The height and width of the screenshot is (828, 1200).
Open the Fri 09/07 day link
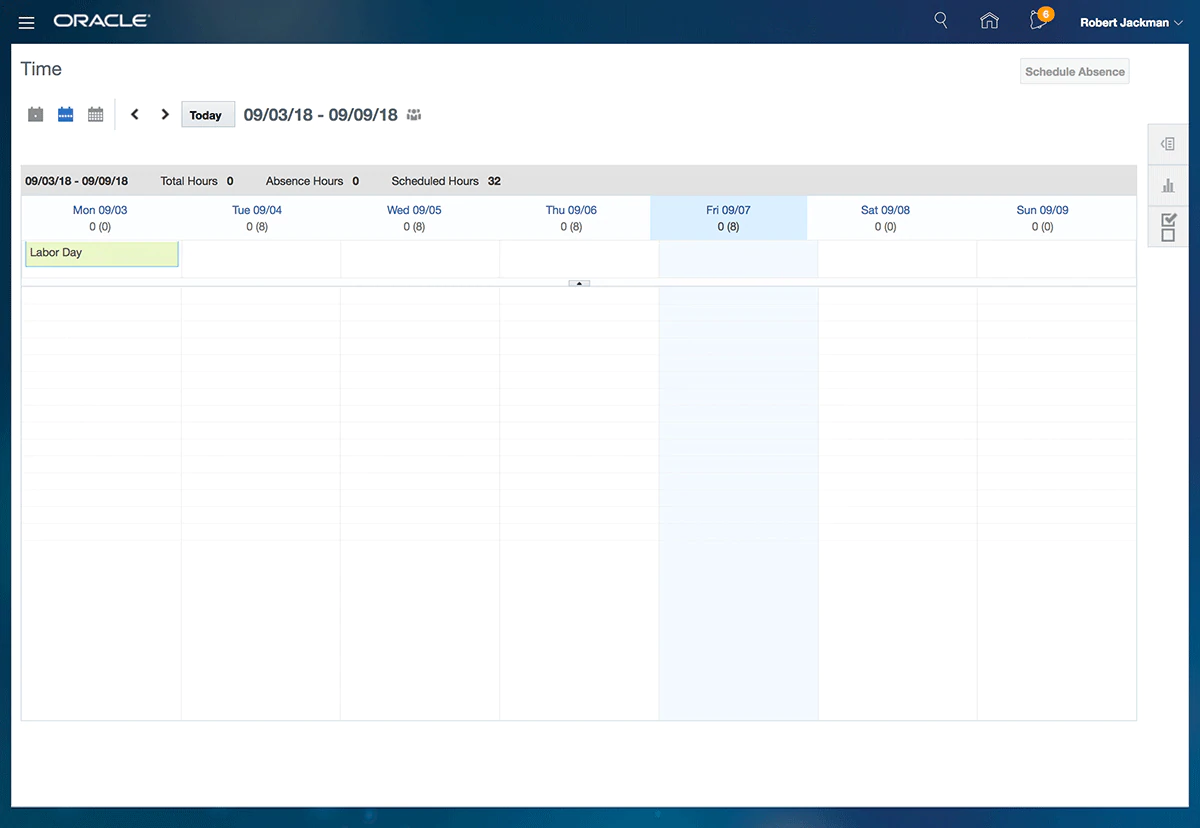(x=728, y=210)
